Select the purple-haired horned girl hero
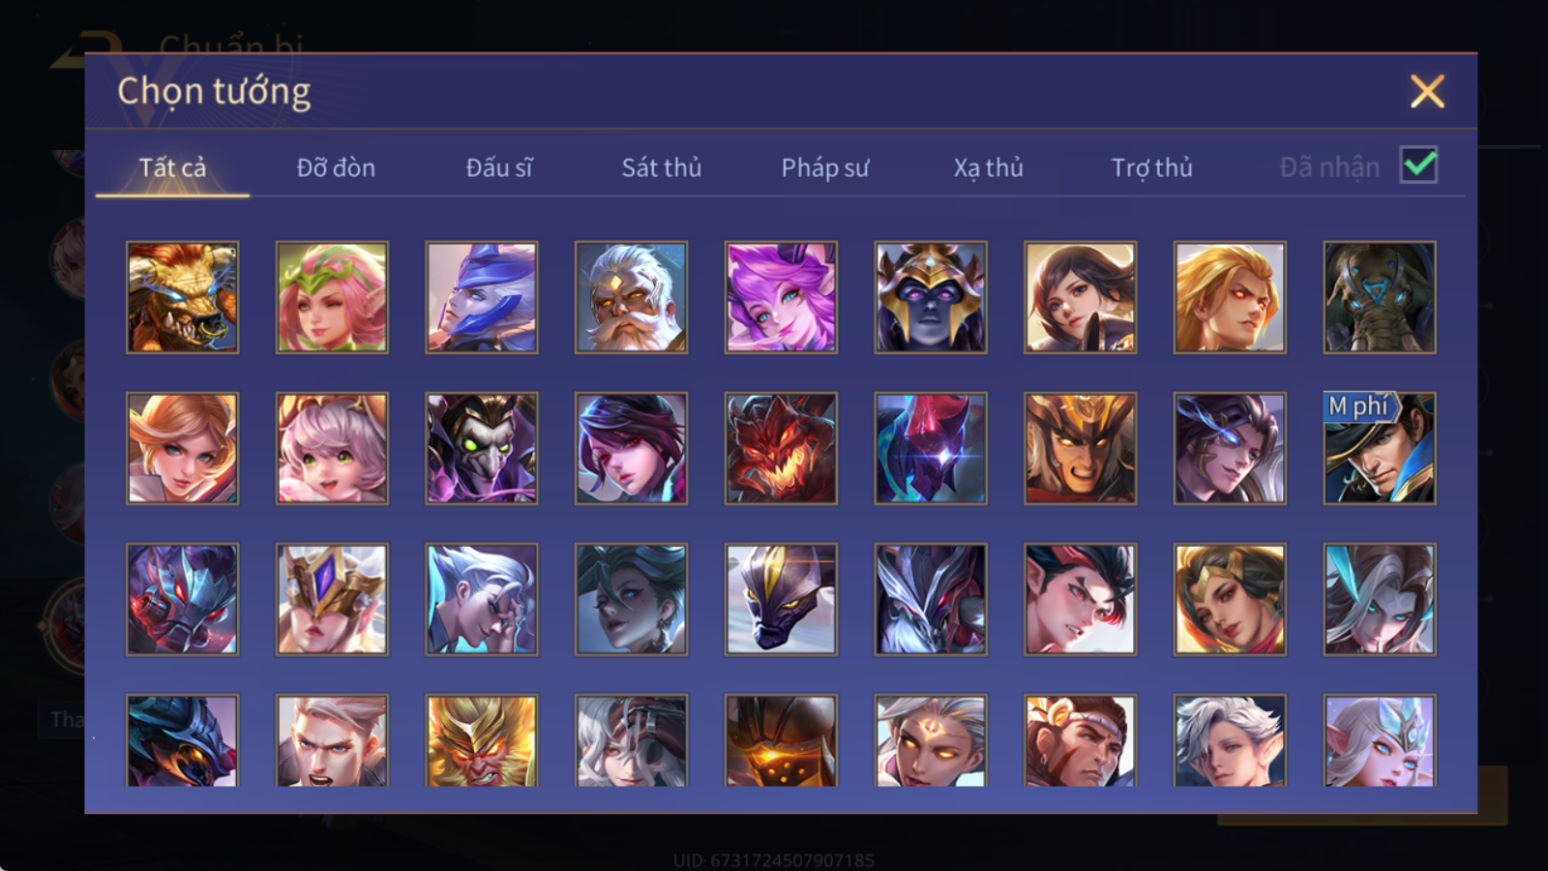 [x=781, y=297]
